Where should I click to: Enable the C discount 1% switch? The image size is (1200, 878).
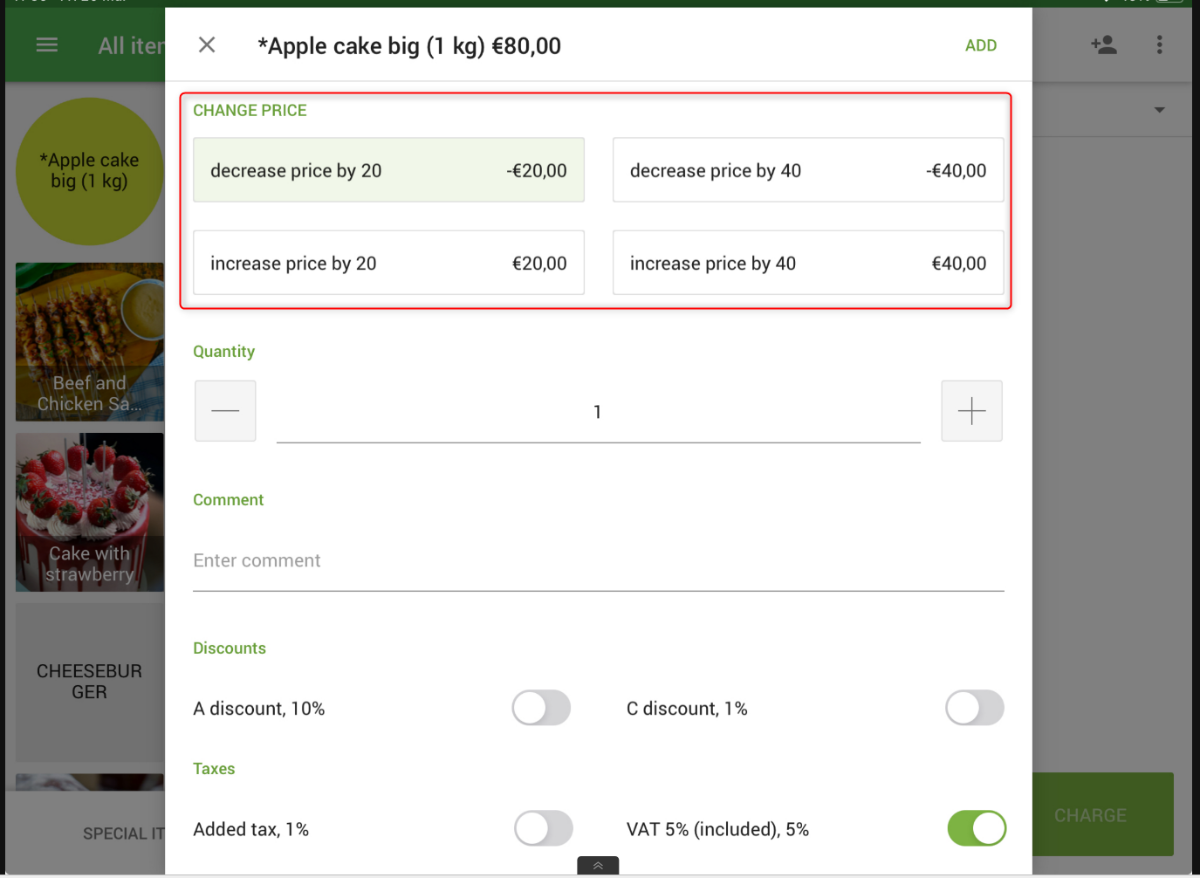pyautogui.click(x=974, y=708)
